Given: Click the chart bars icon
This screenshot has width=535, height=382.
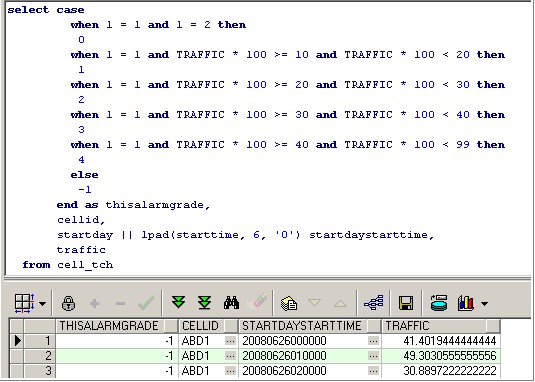Looking at the screenshot, I should [466, 303].
